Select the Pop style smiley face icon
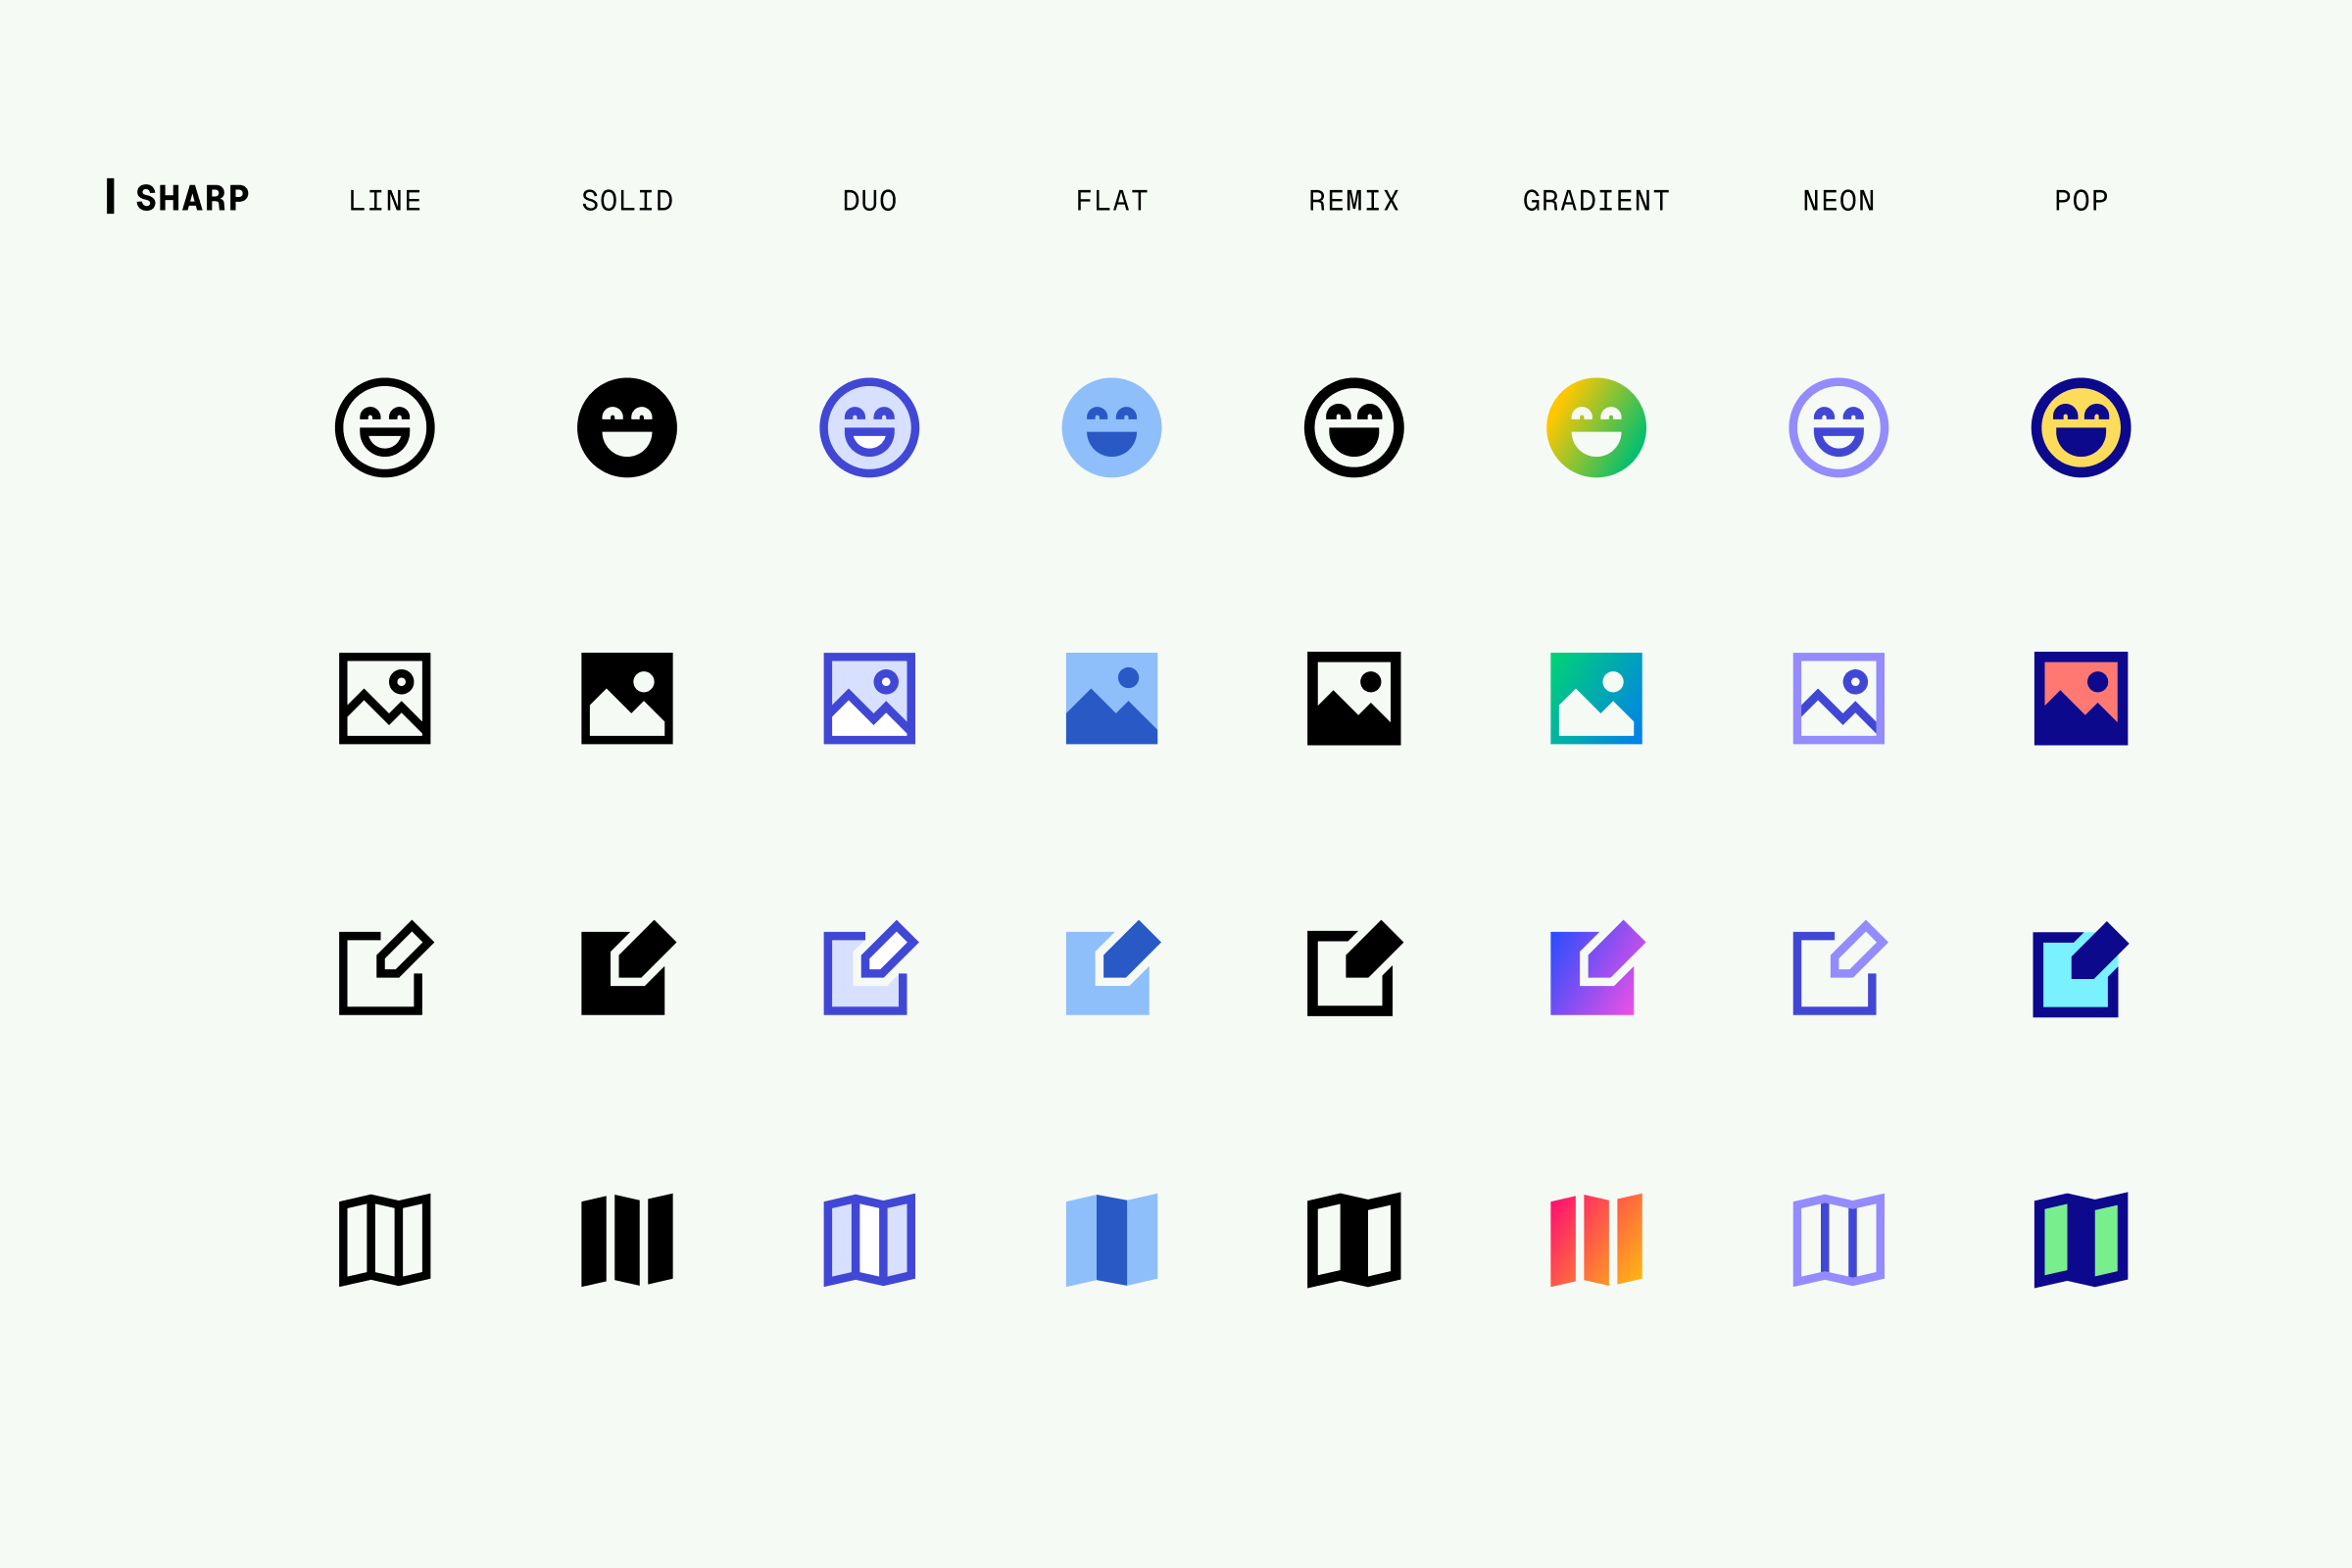Viewport: 2352px width, 1568px height. [2081, 428]
